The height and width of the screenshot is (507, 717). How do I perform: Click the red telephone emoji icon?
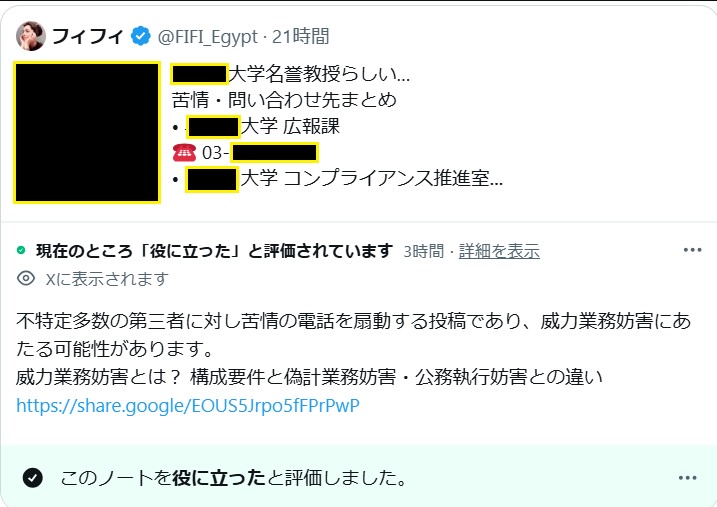(184, 153)
